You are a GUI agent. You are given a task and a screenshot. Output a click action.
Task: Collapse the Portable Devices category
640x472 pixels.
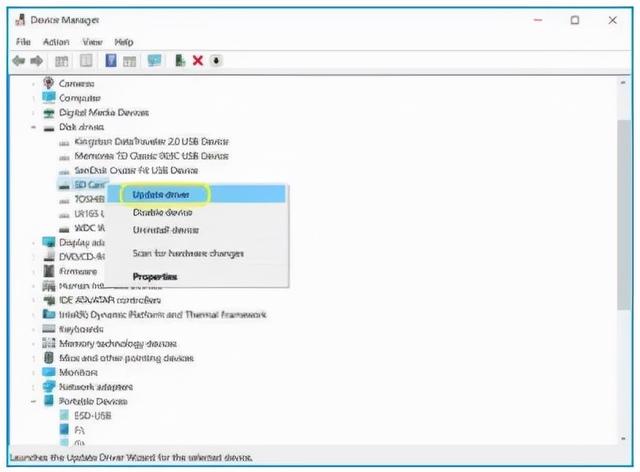33,402
